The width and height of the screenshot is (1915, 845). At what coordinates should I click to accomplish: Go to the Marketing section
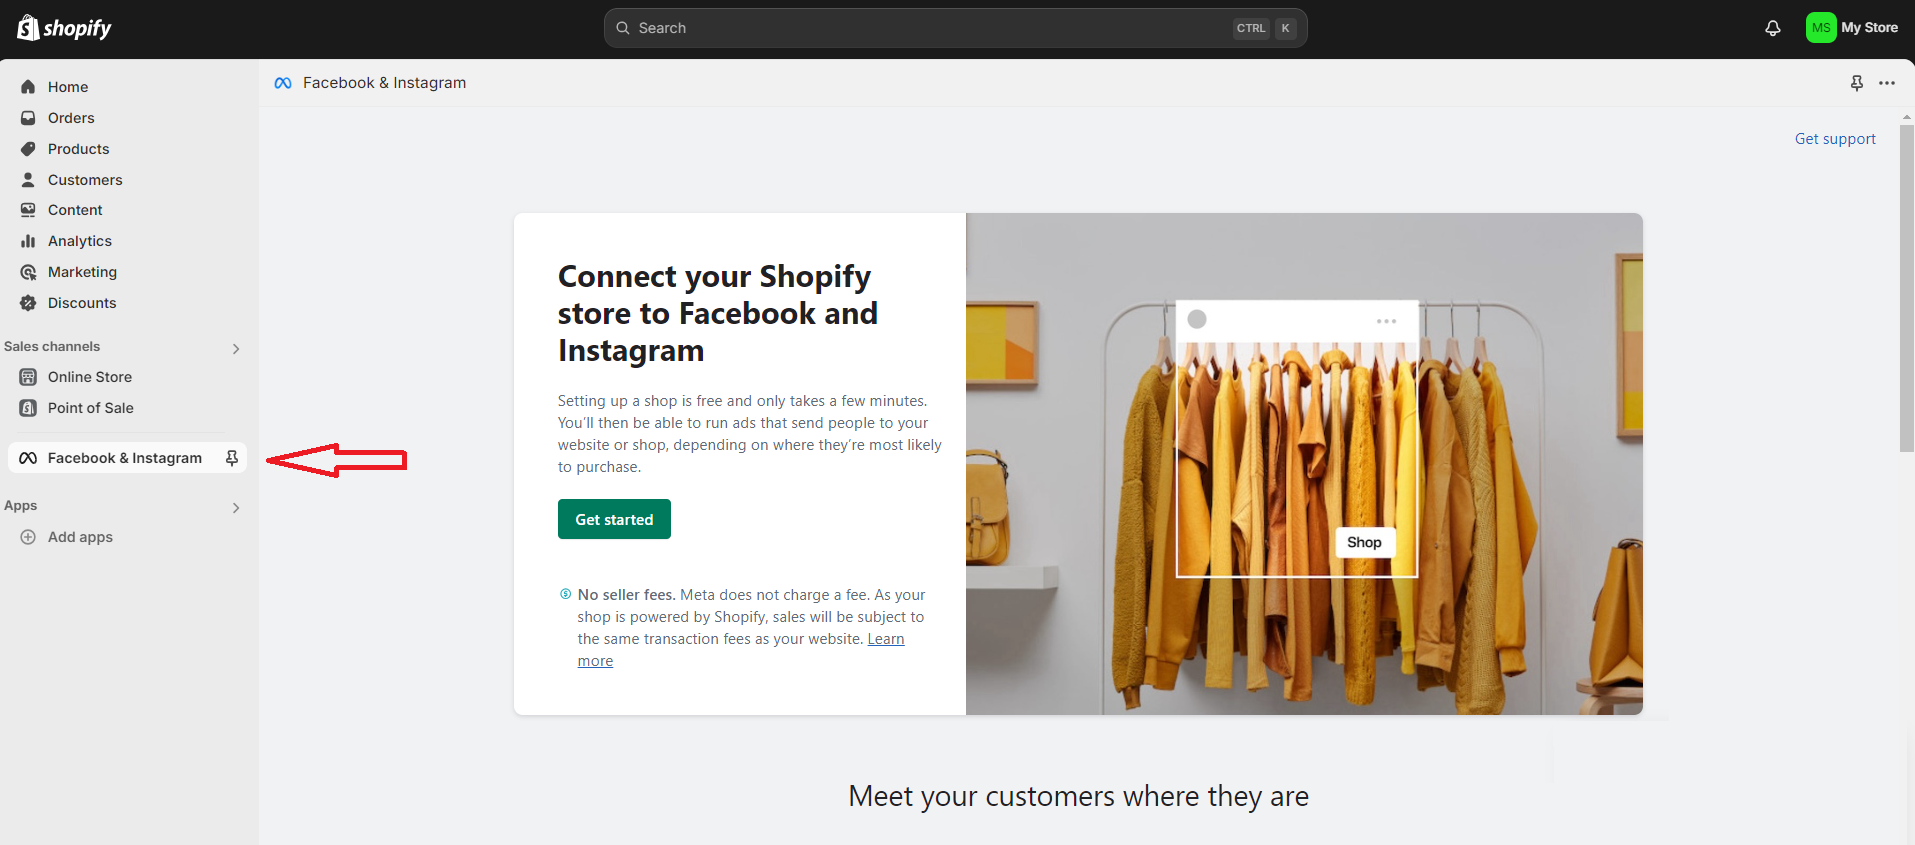82,271
